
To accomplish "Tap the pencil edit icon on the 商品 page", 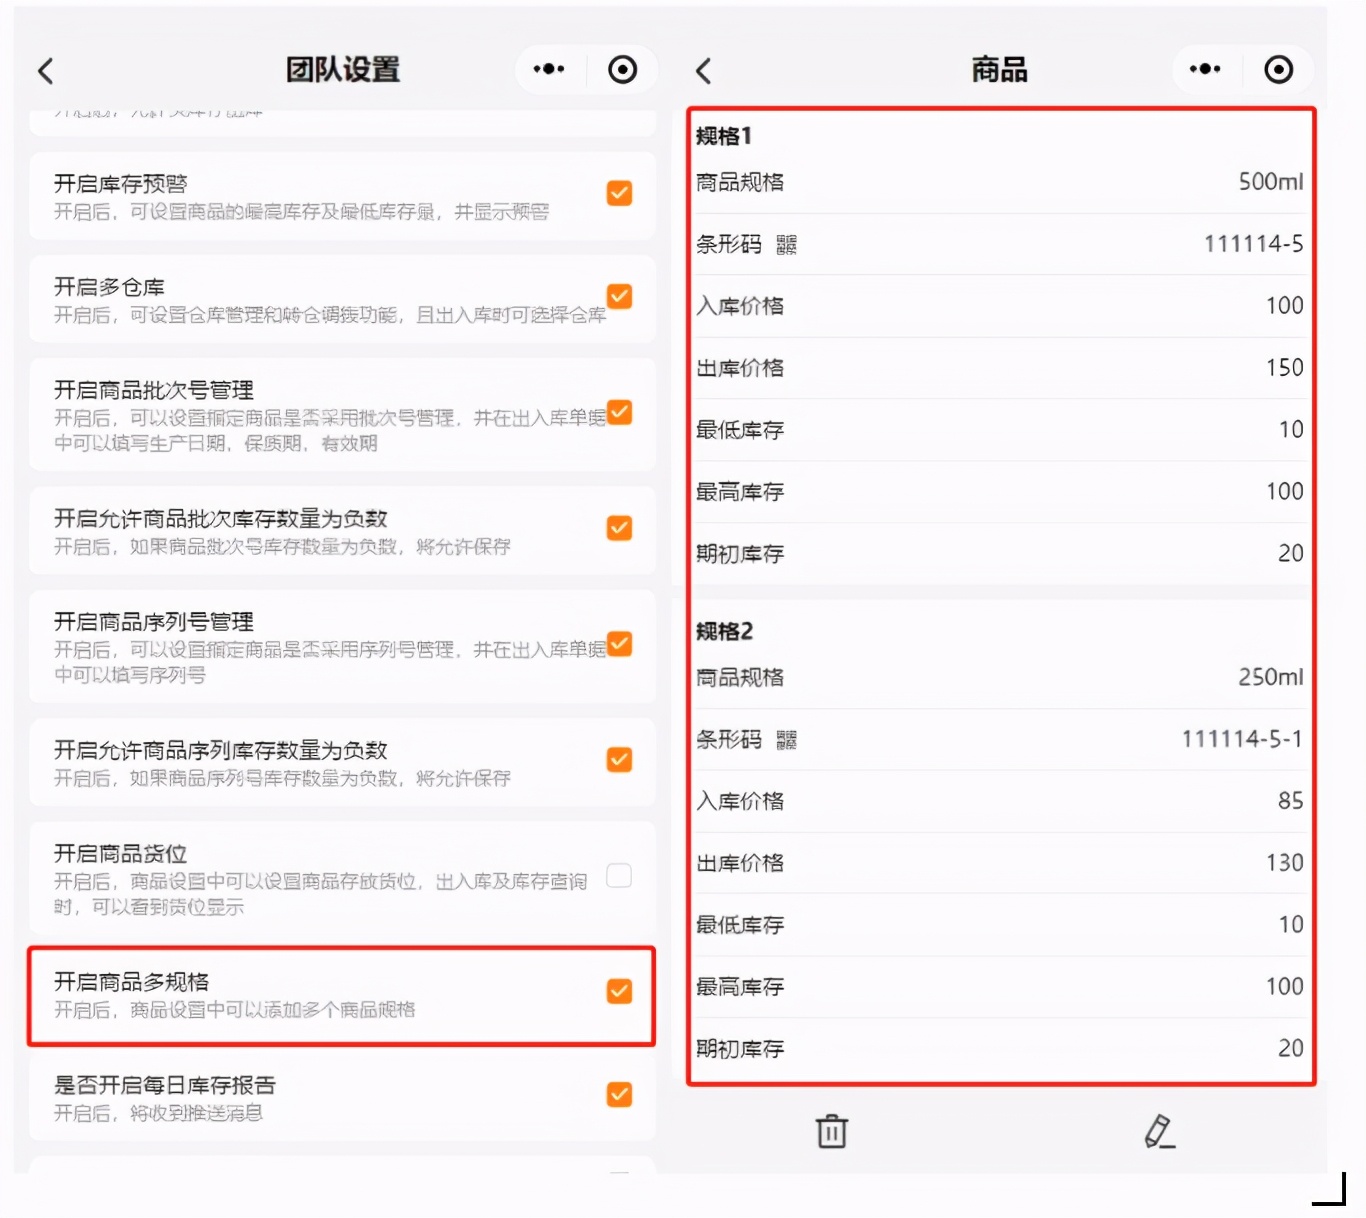I will 1159,1131.
